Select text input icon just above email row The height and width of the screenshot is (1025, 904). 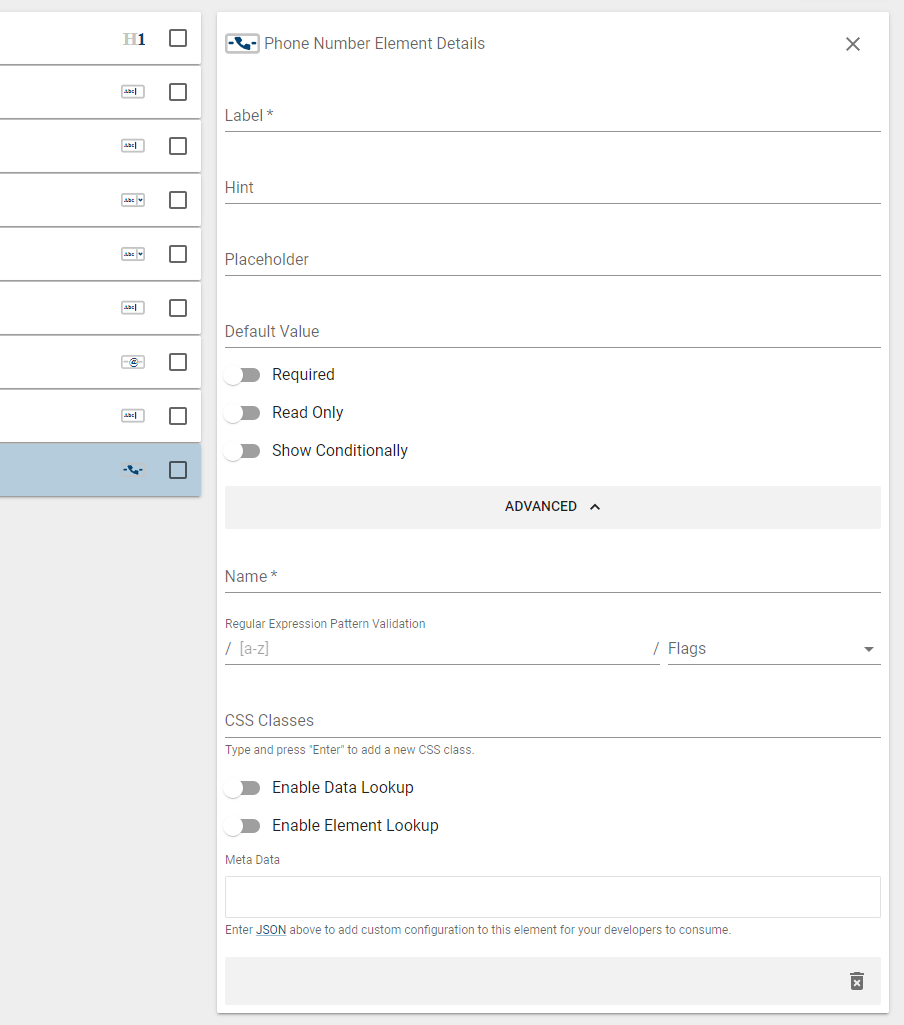(133, 308)
